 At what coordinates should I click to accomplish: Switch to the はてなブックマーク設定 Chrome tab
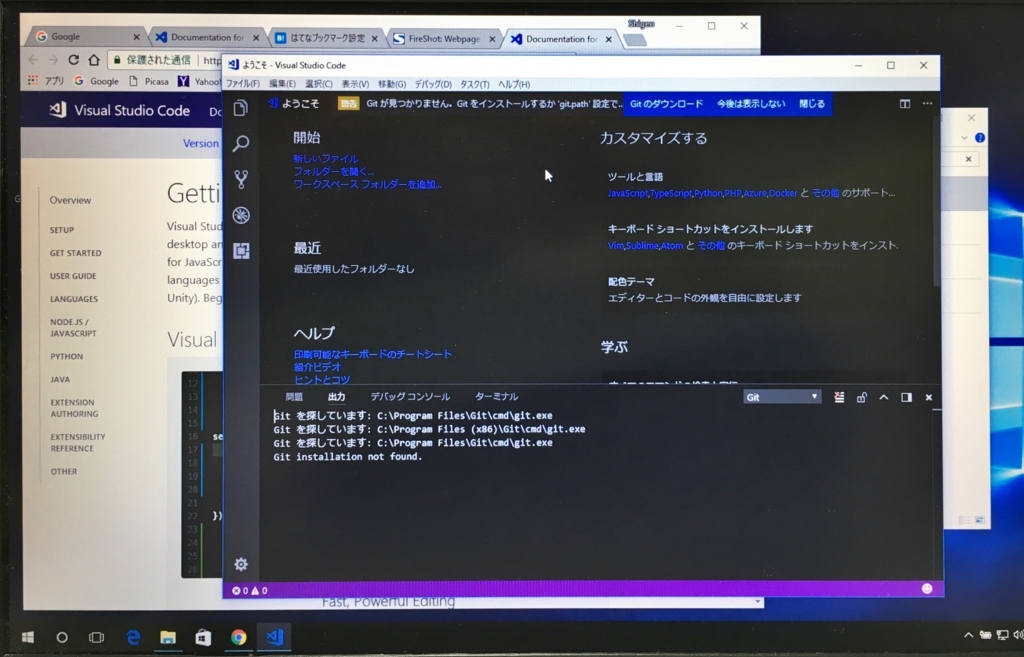point(326,38)
